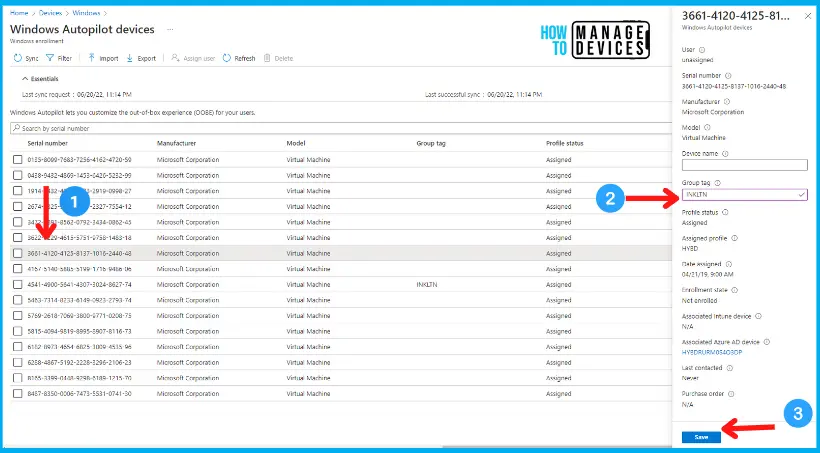Click the Assign user toolbar button
Screen dimensions: 820x453
point(193,58)
